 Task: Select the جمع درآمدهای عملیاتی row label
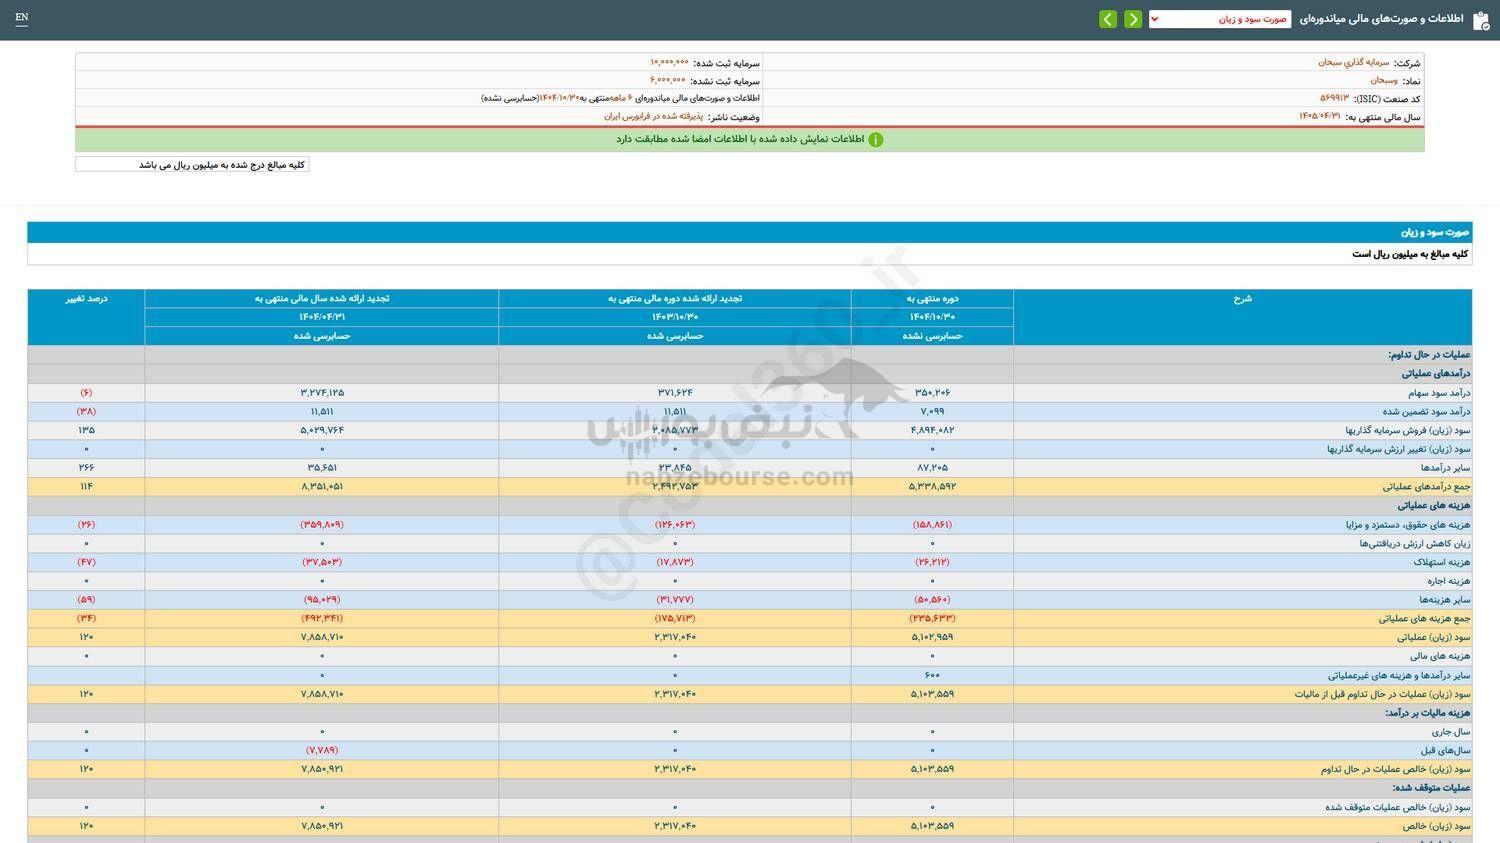[1426, 487]
